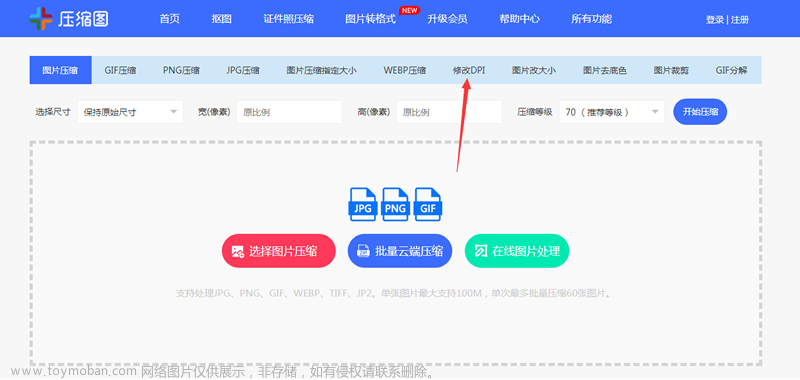Switch to the JPG压缩 tab
800x380 pixels.
(243, 70)
